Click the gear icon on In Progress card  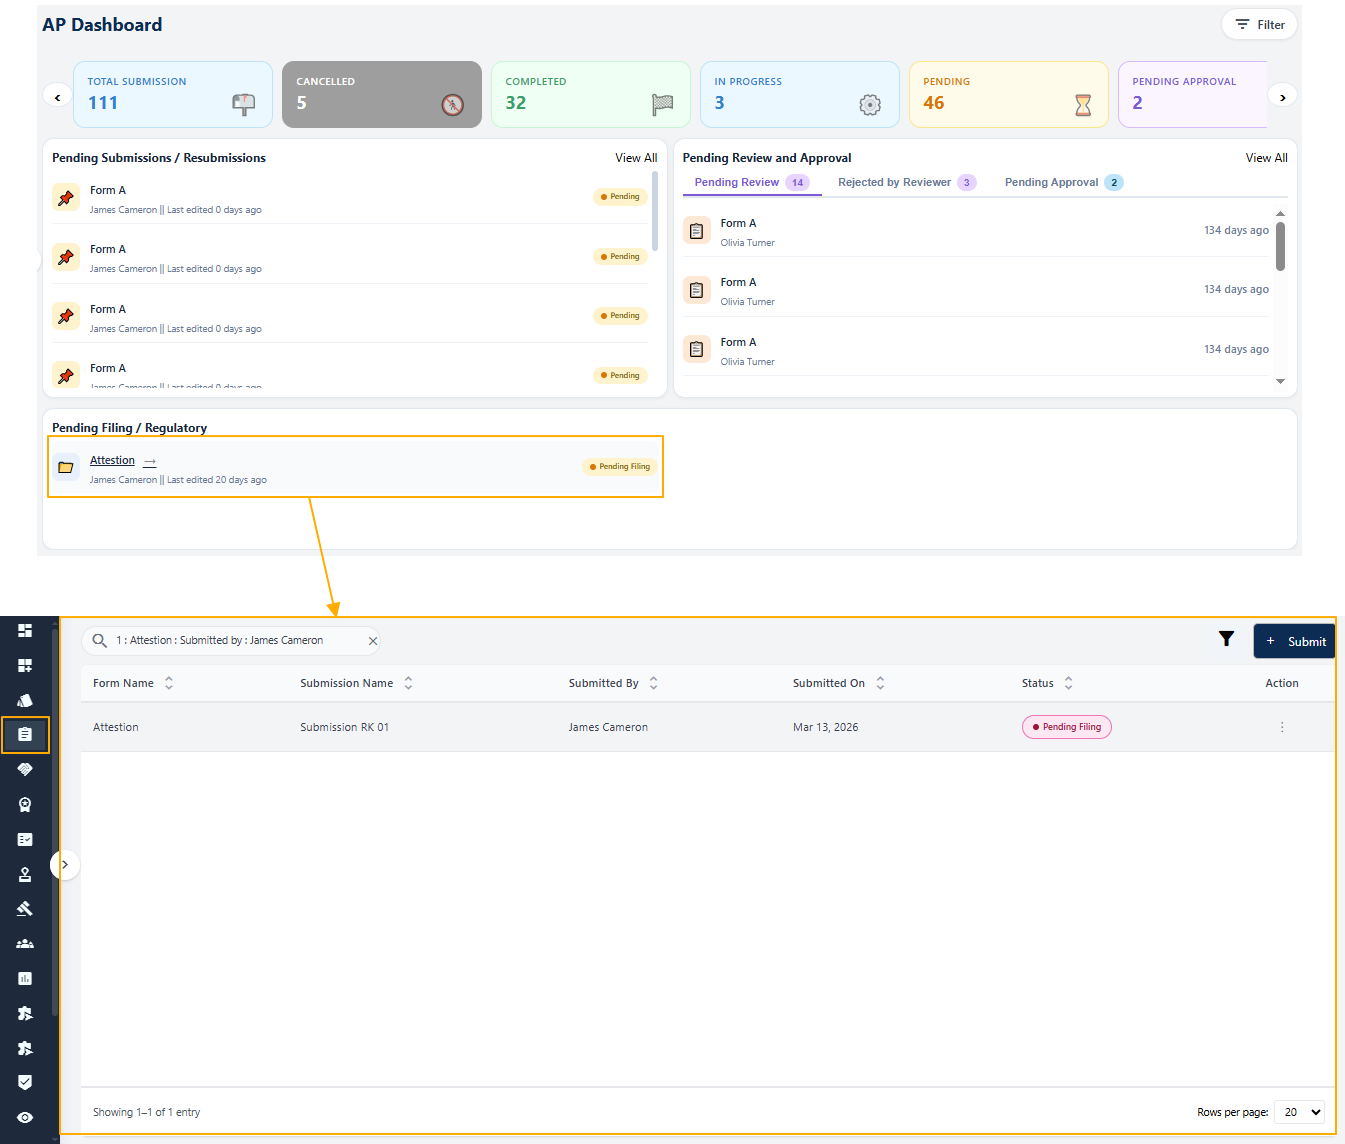(x=870, y=104)
